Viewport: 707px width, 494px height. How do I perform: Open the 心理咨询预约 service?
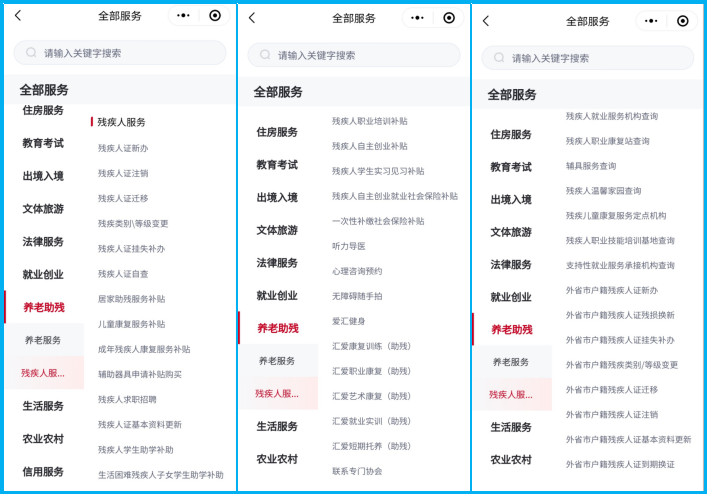pos(357,271)
